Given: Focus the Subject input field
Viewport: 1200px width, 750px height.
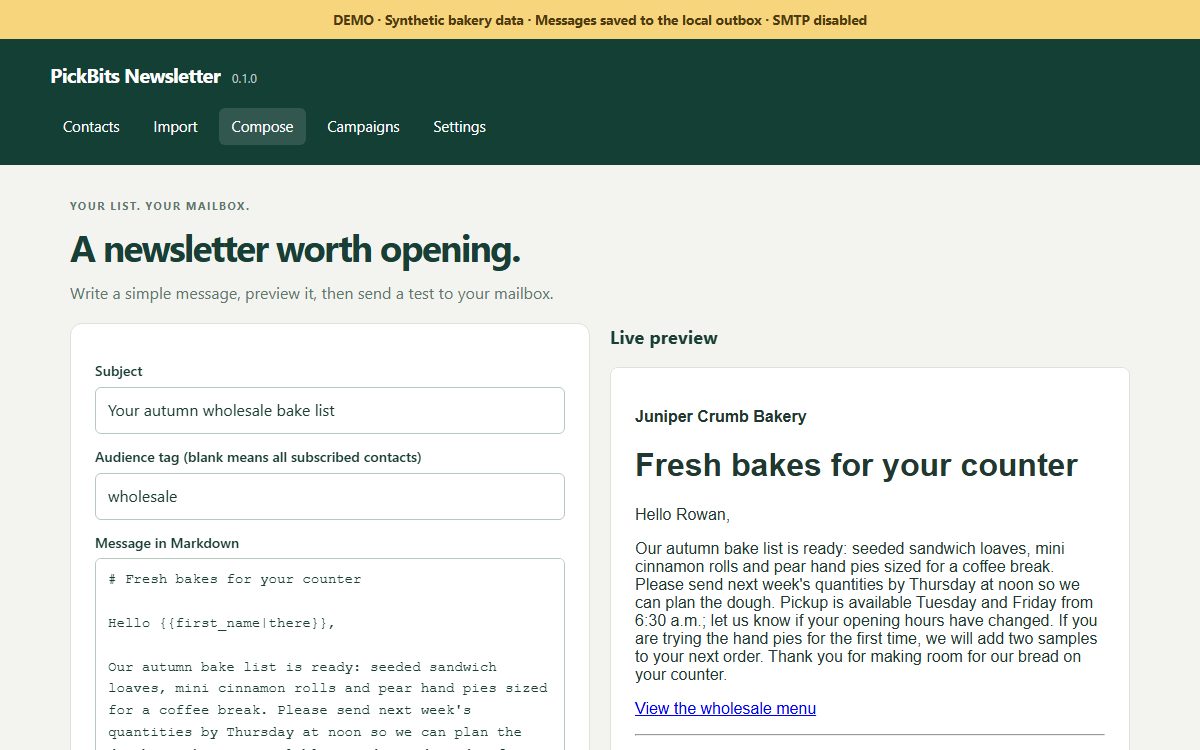Looking at the screenshot, I should (330, 410).
